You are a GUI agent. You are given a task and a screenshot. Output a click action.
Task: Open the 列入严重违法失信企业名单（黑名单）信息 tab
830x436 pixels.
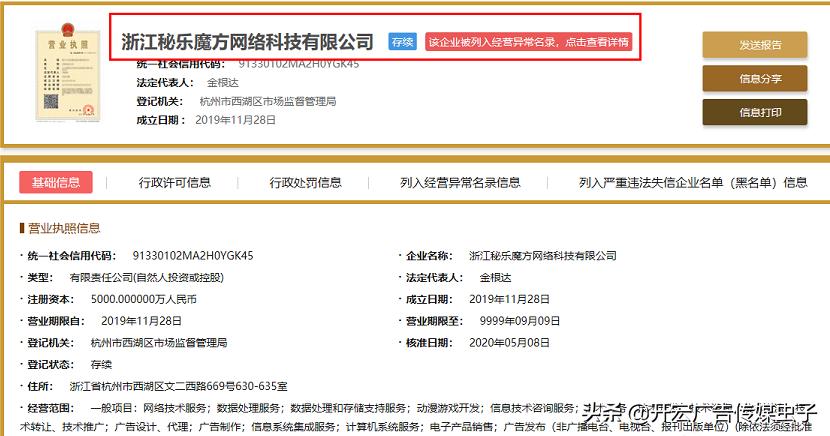pyautogui.click(x=693, y=183)
